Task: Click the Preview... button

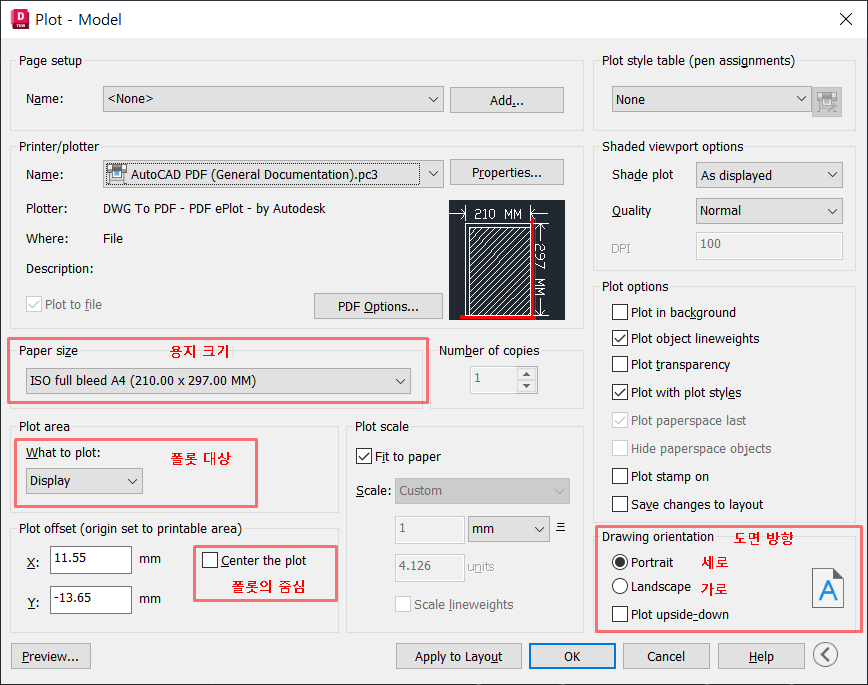Action: tap(50, 656)
